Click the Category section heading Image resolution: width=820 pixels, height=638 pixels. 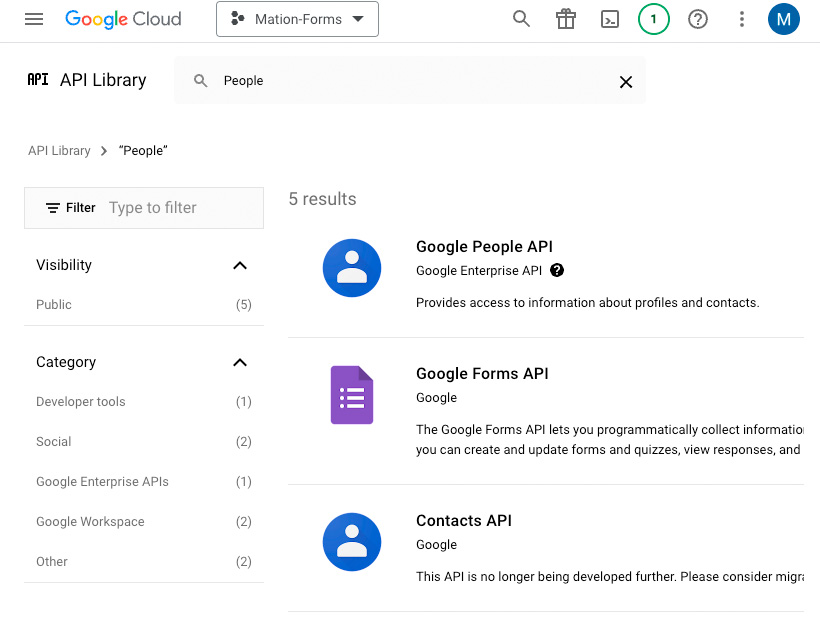(x=66, y=362)
